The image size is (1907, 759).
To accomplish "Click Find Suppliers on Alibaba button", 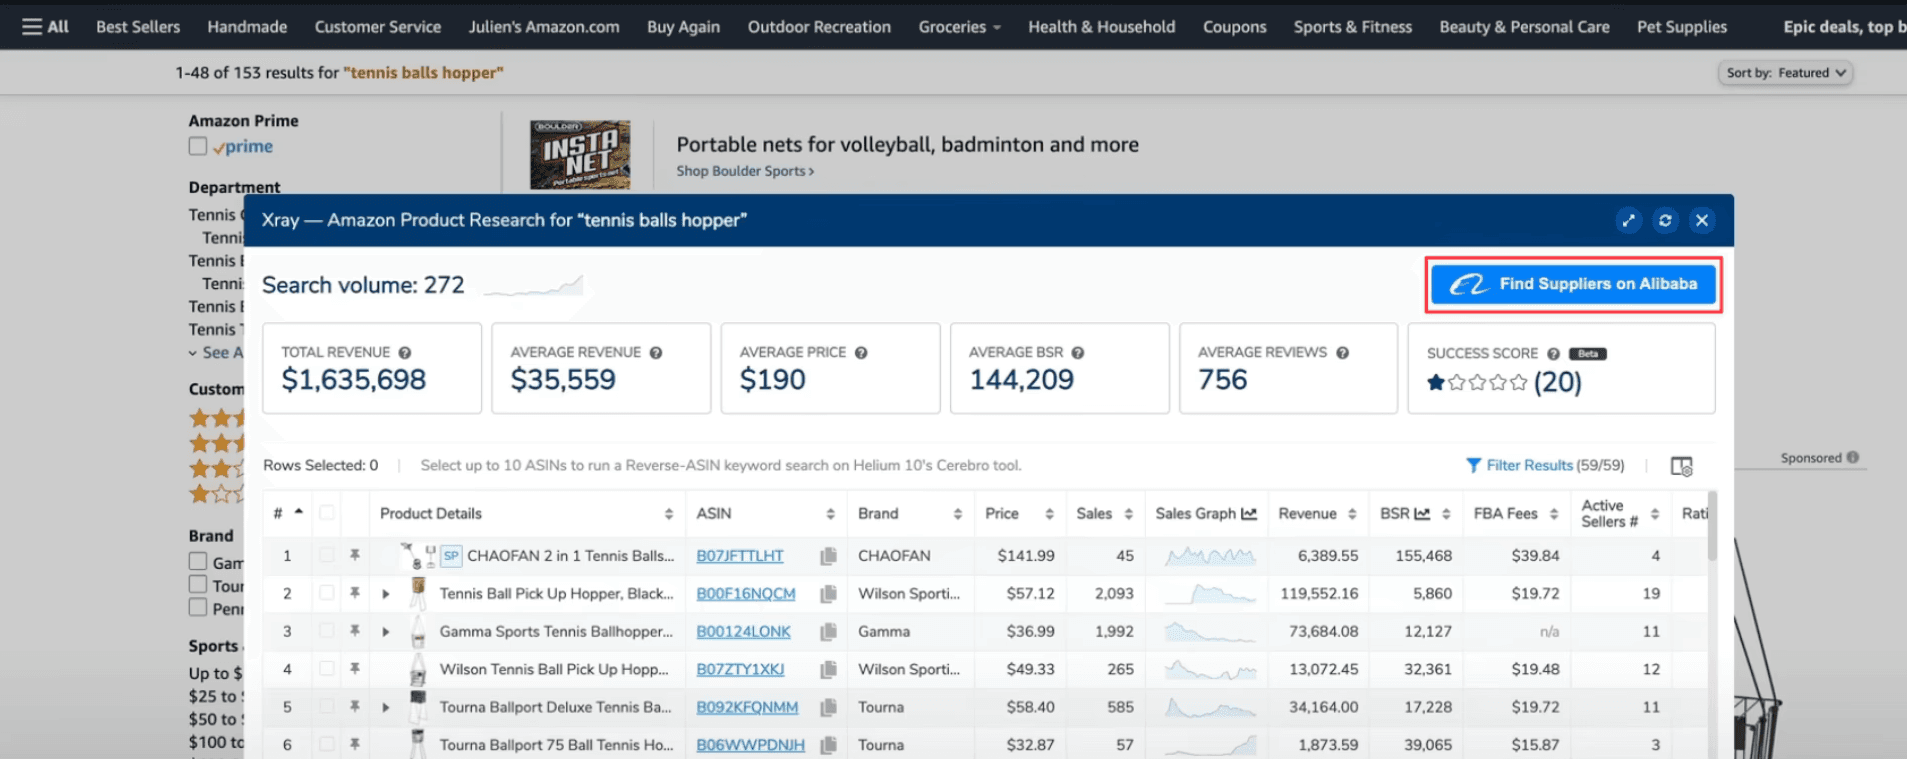I will tap(1573, 284).
